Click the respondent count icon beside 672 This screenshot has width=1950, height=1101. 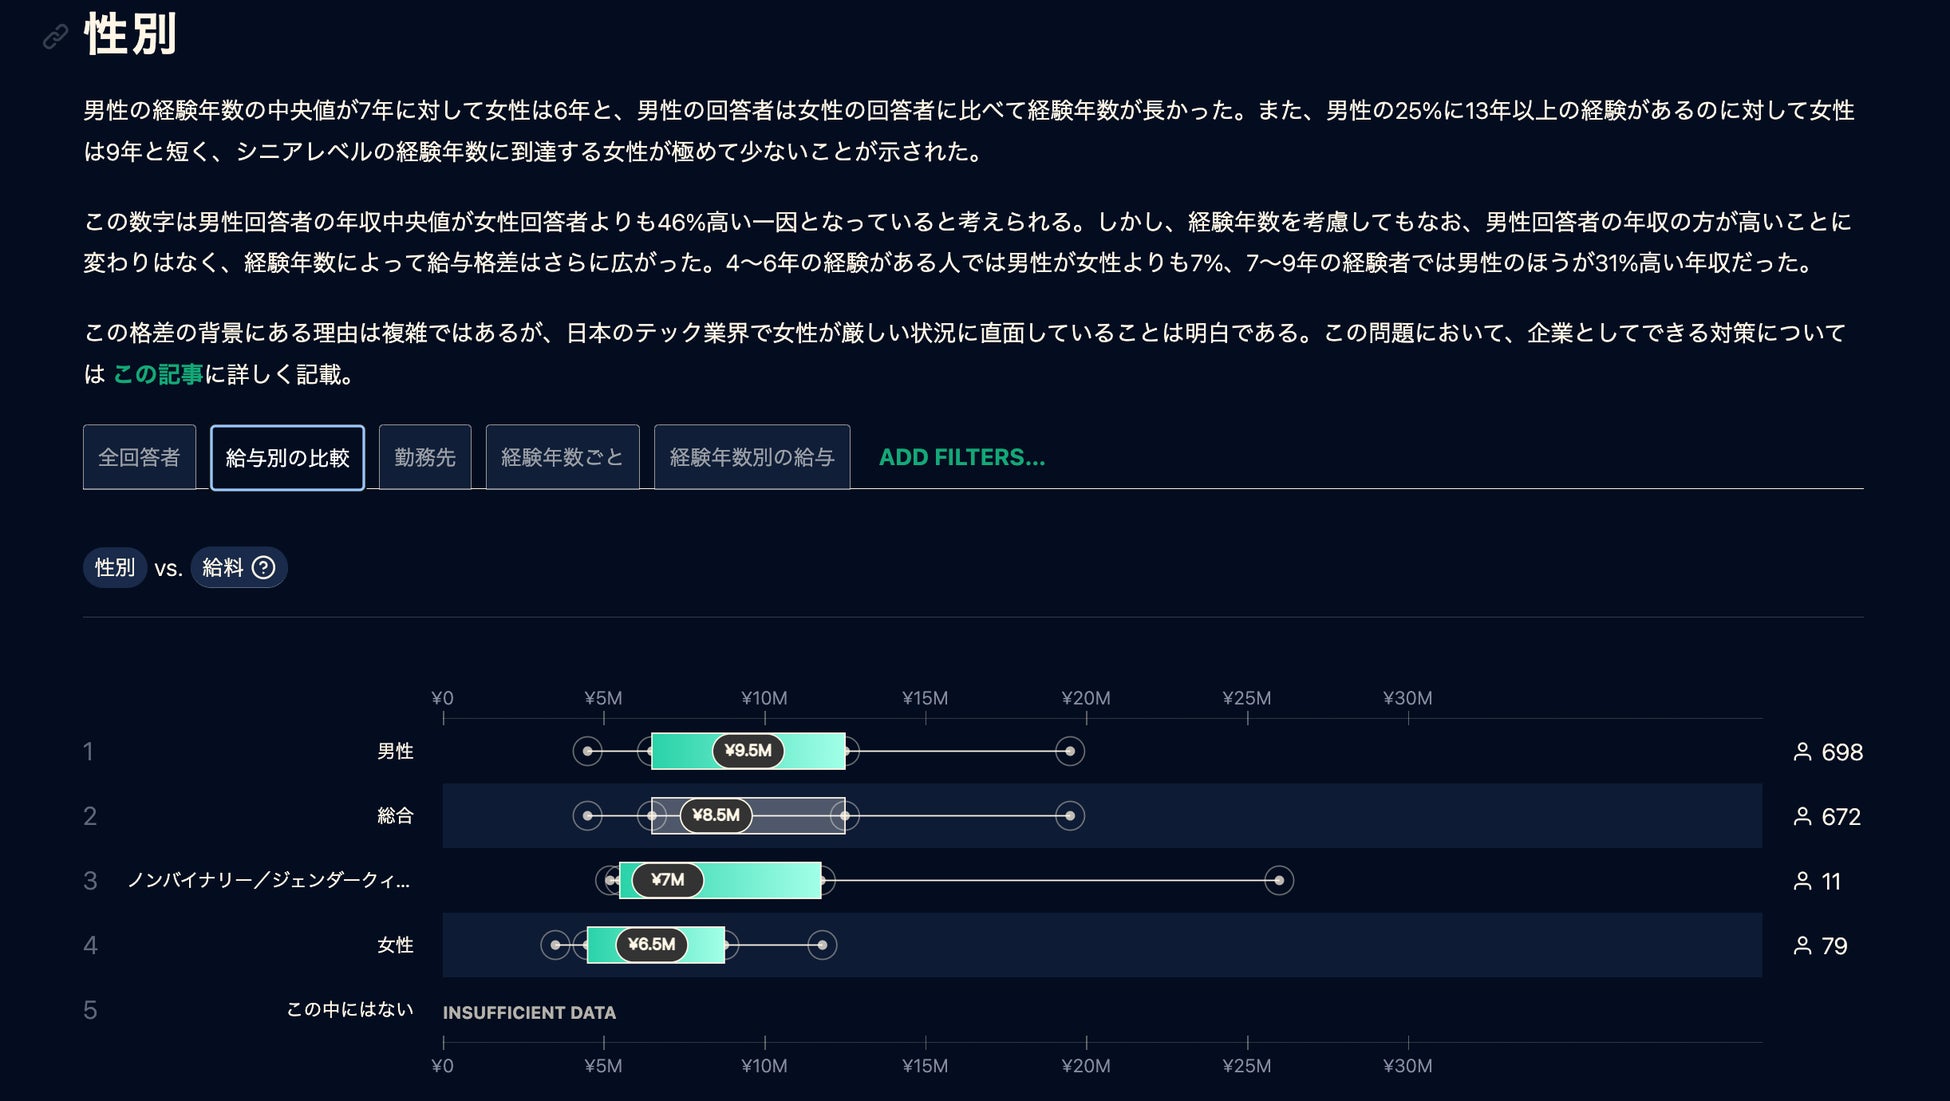pos(1802,817)
